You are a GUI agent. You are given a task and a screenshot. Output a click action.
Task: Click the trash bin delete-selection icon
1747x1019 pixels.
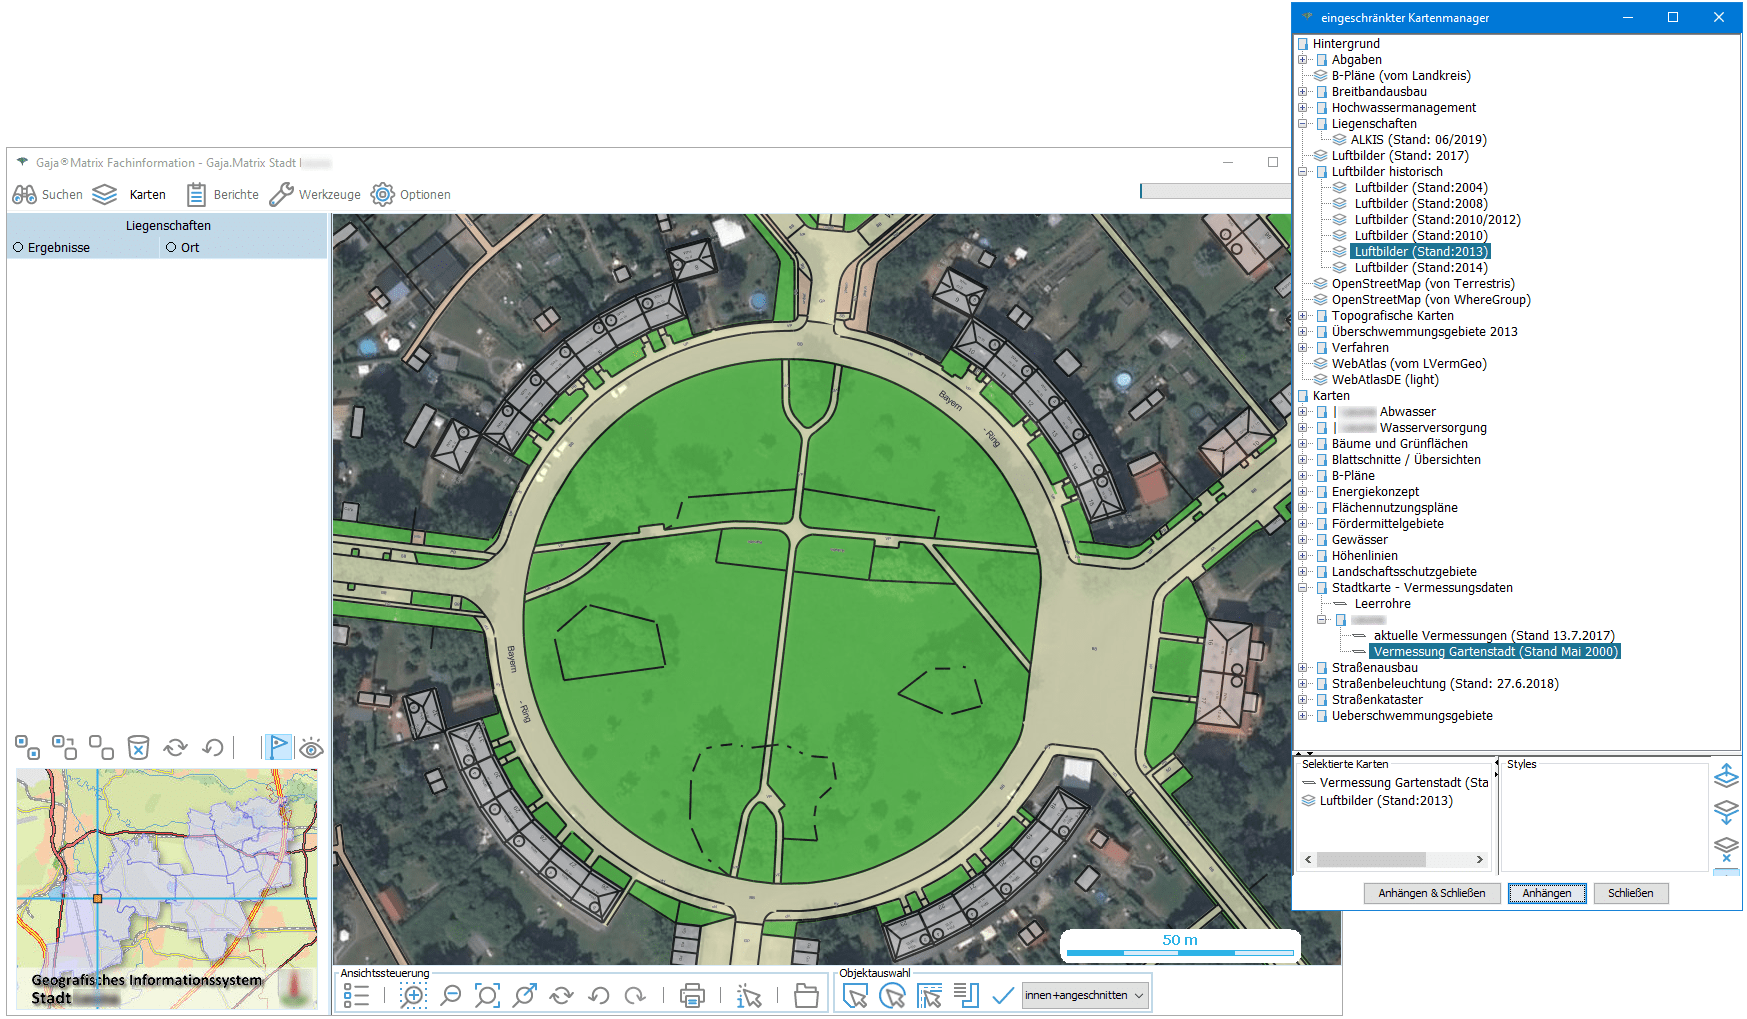tap(138, 748)
